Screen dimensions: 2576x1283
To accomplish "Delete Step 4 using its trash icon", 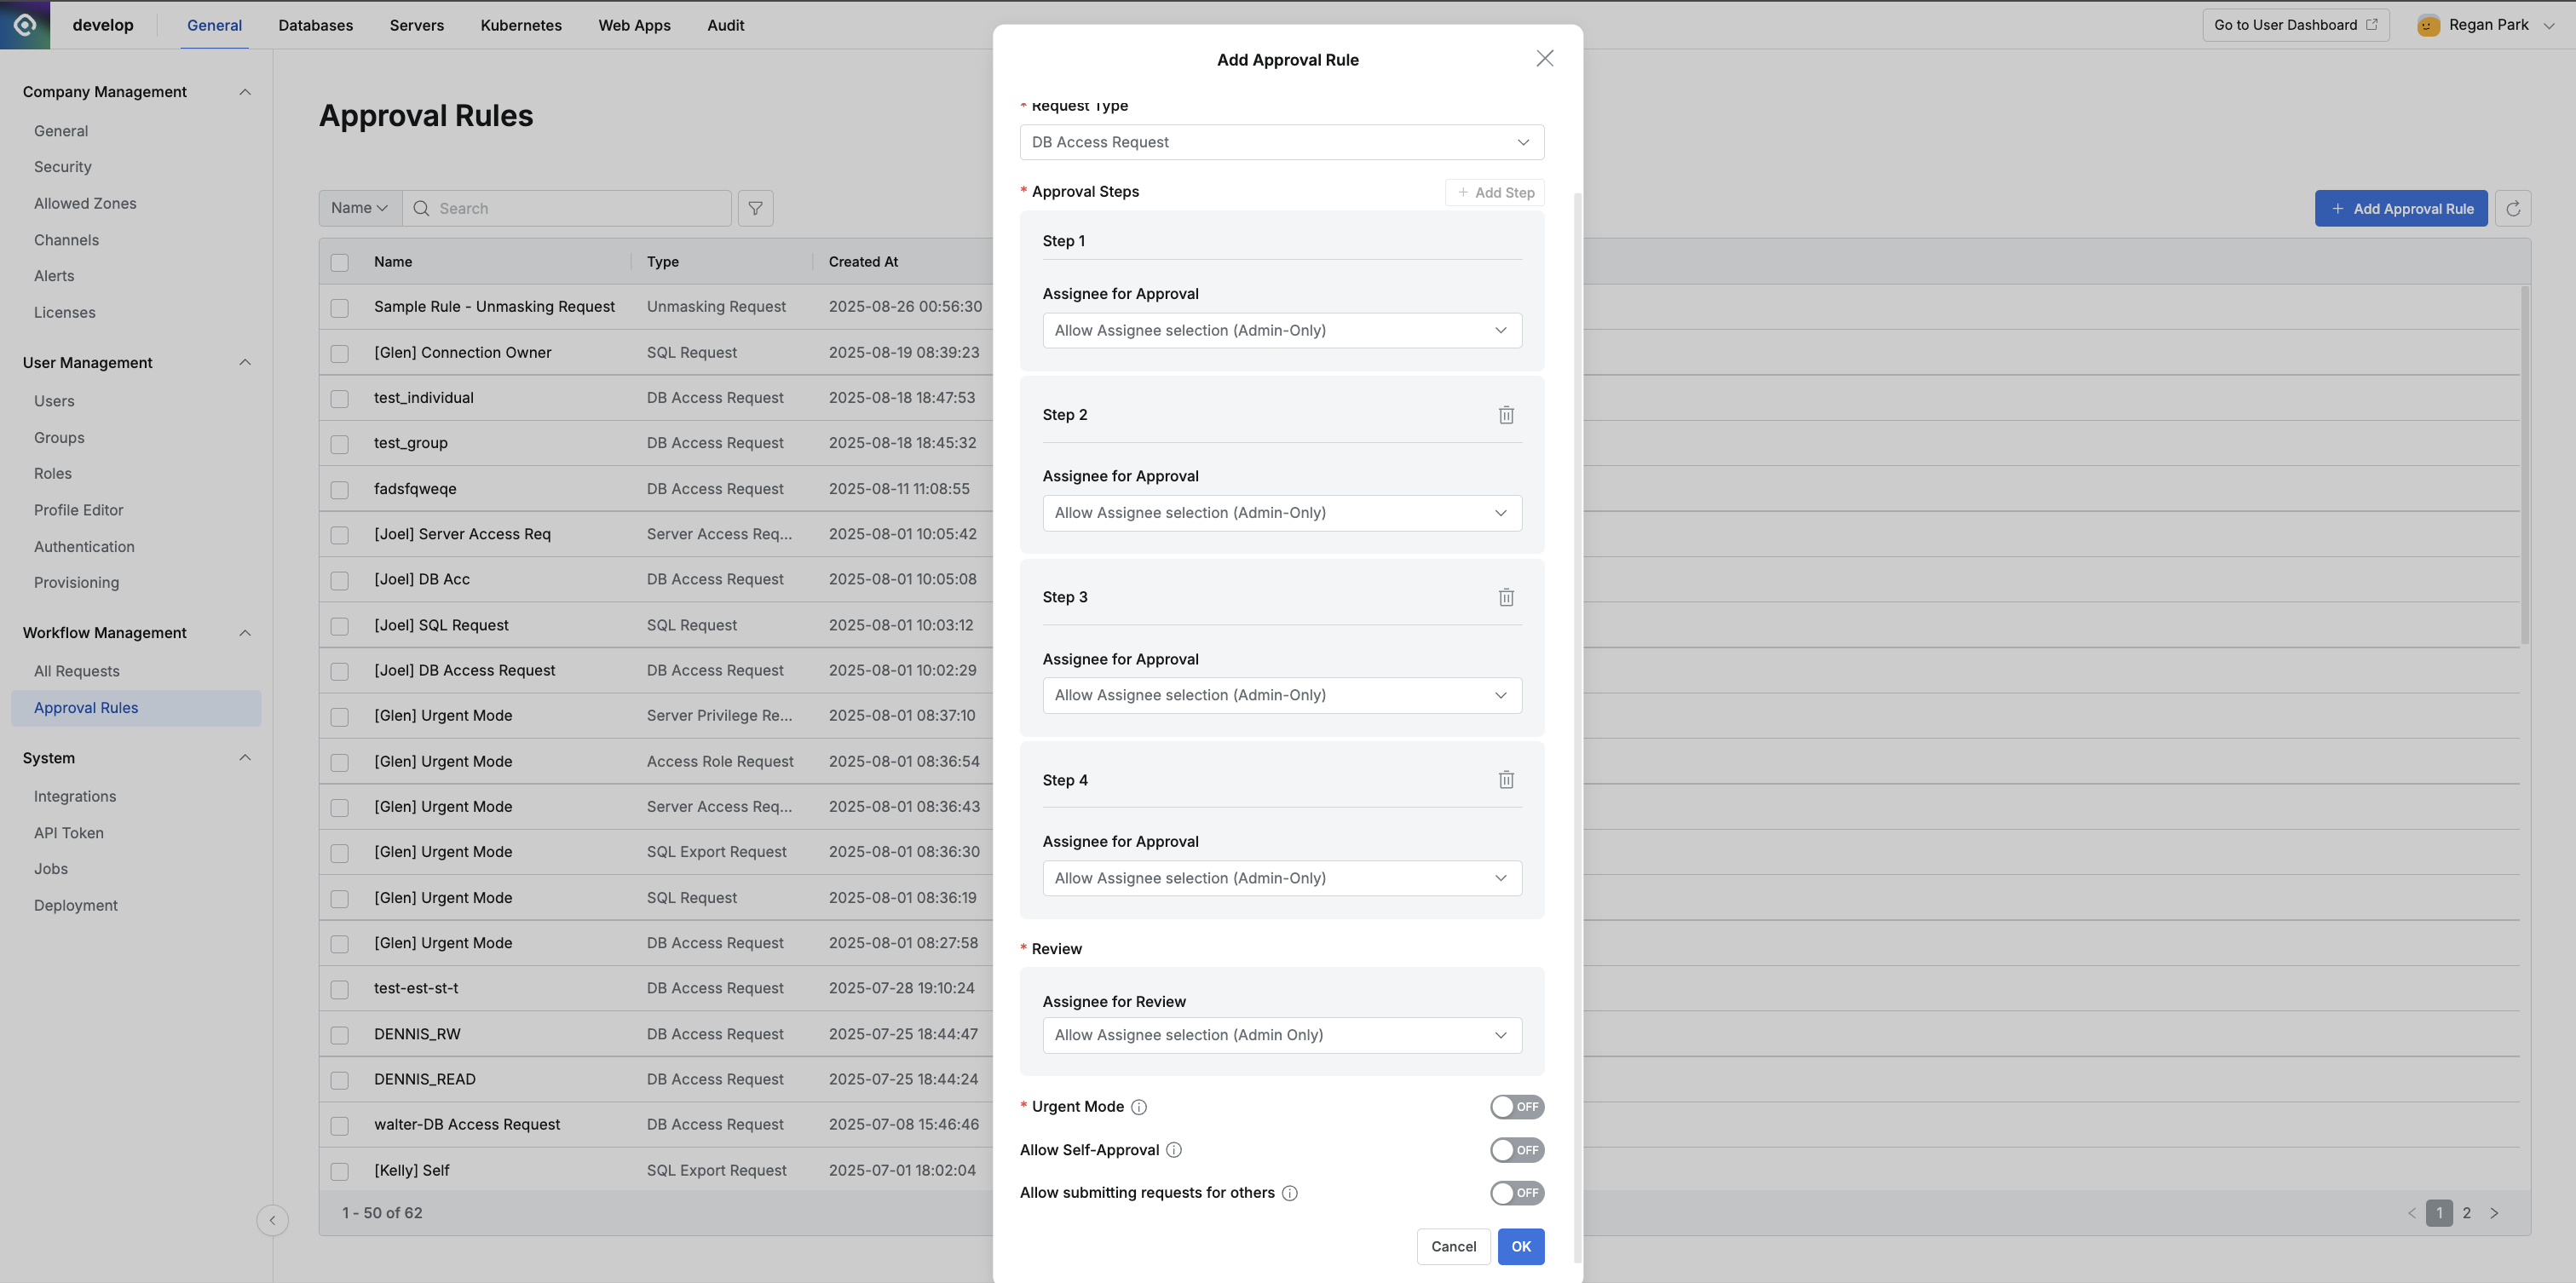I will click(x=1507, y=780).
